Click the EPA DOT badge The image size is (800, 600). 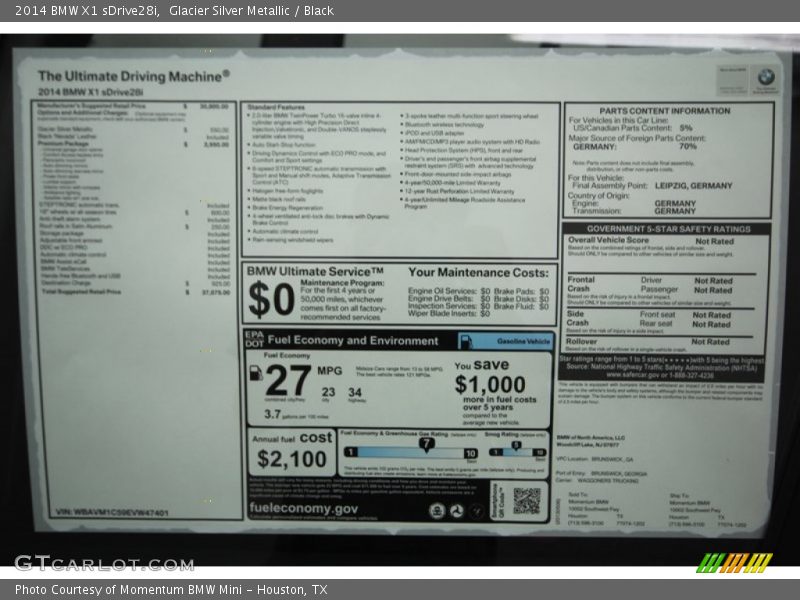point(254,340)
